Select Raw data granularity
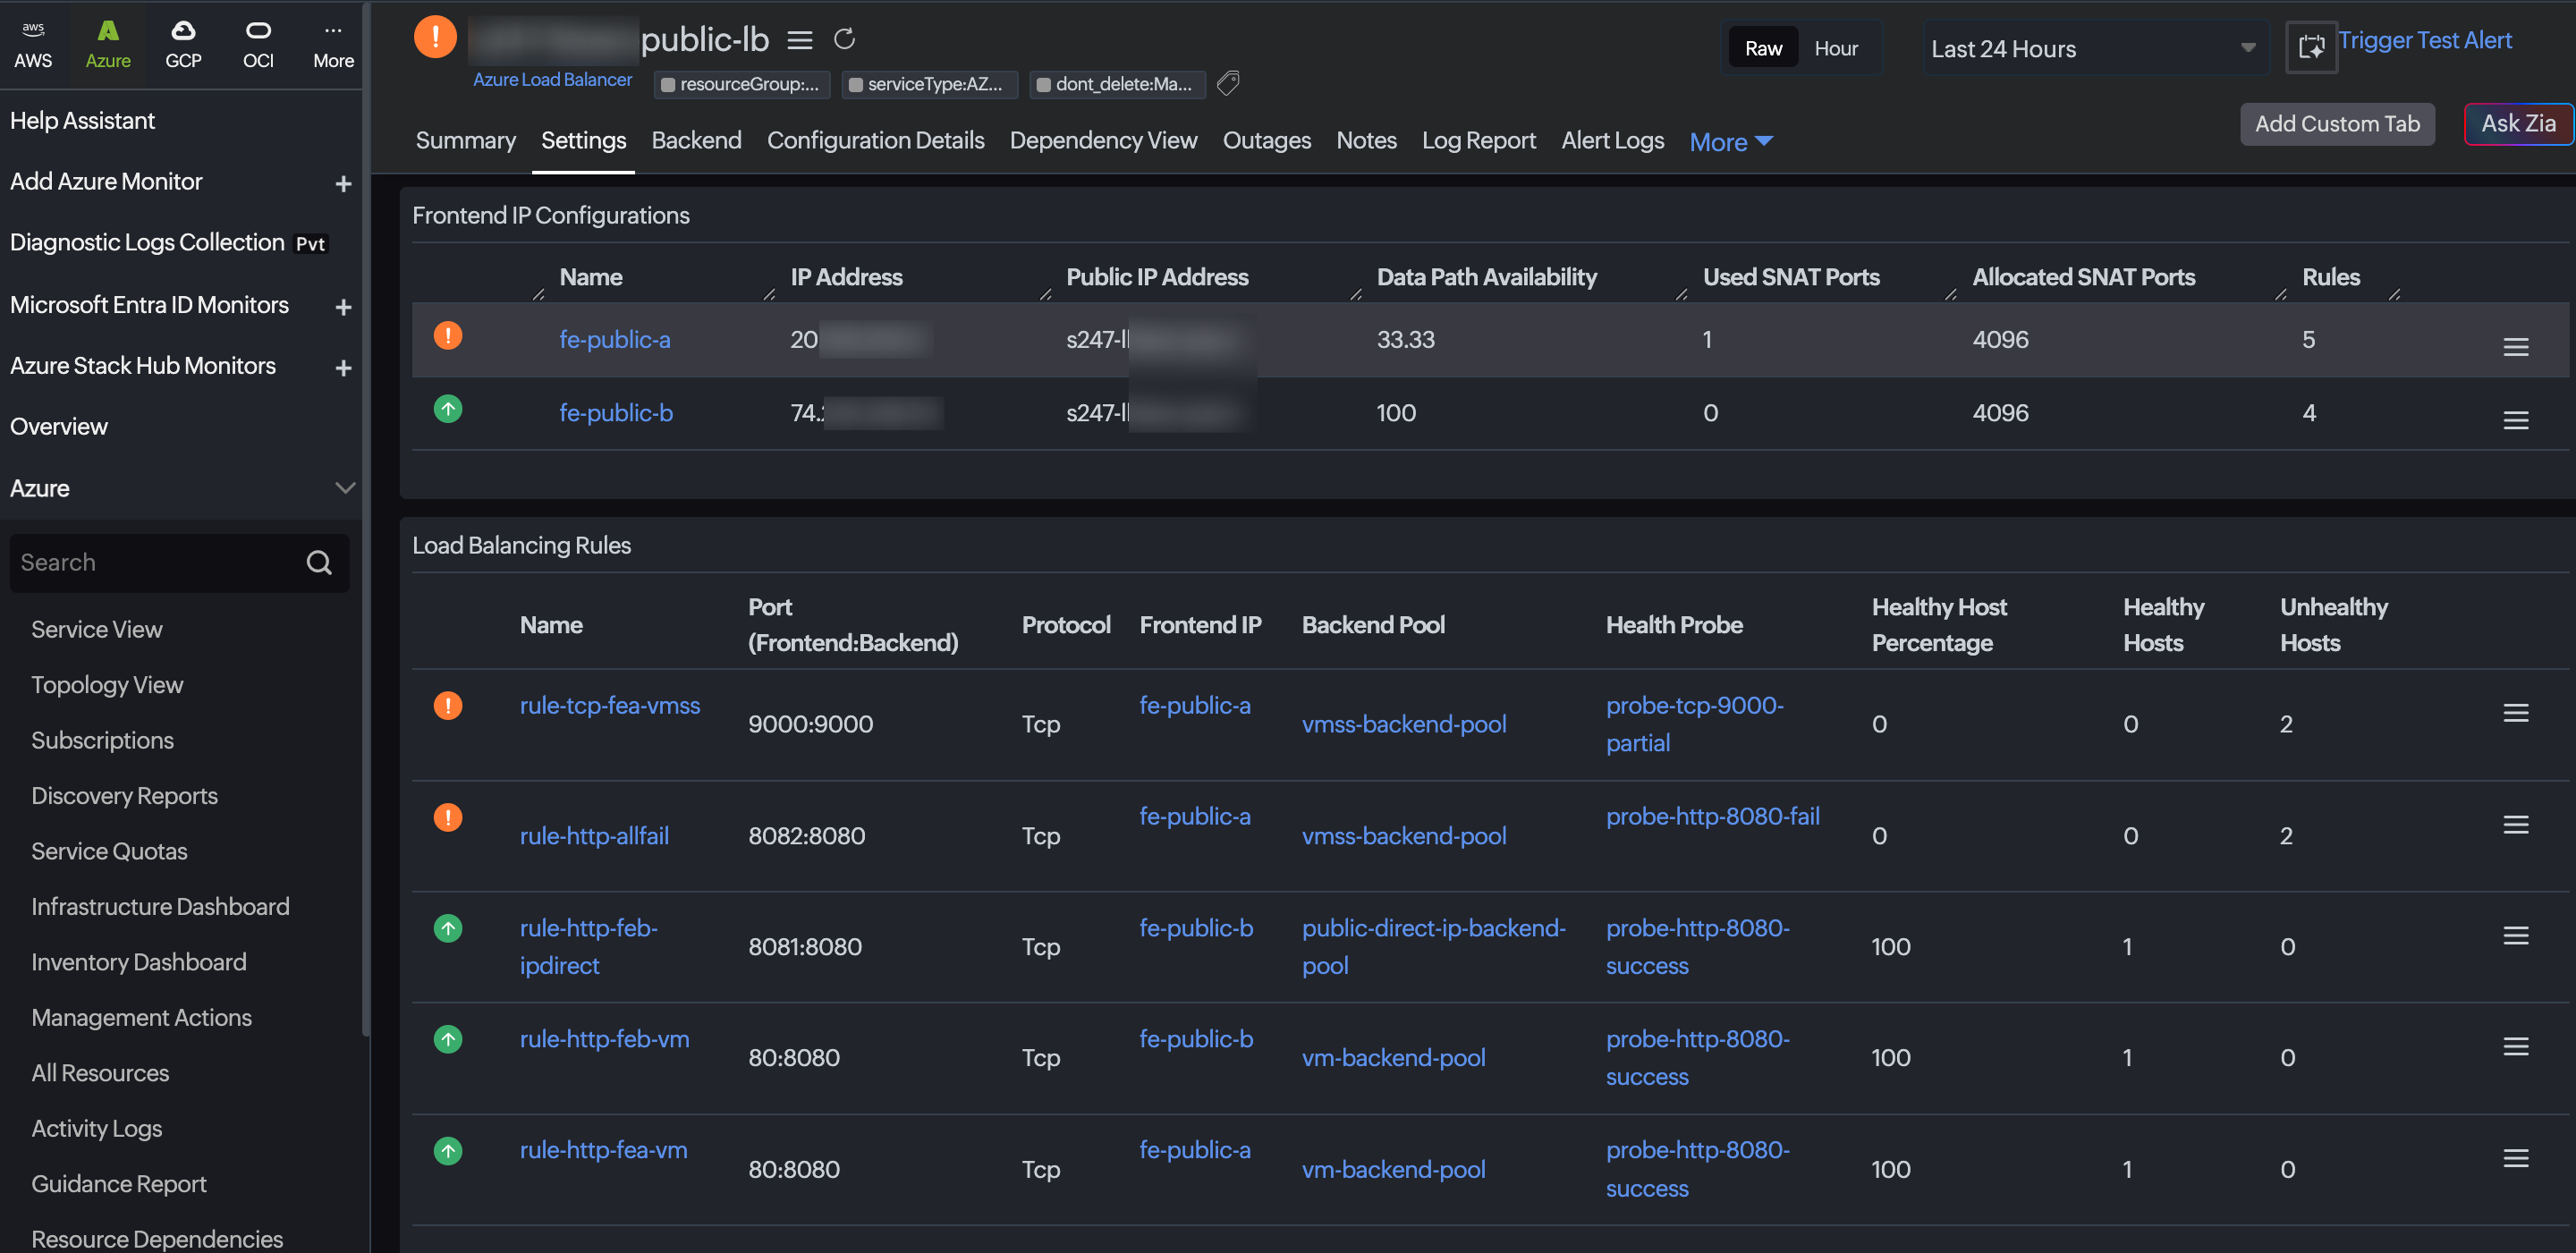2576x1253 pixels. pos(1763,48)
